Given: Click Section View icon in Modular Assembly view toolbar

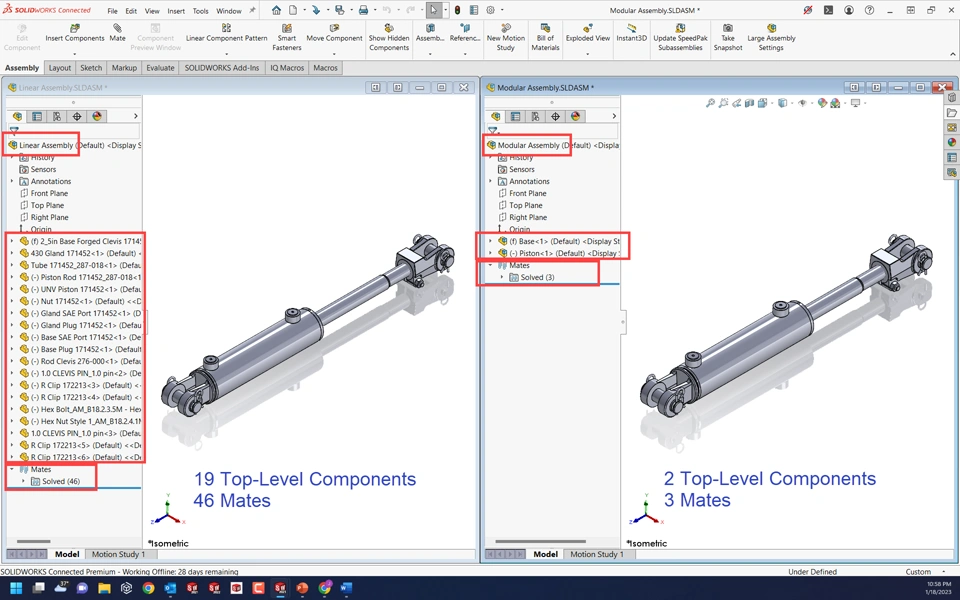Looking at the screenshot, I should 749,103.
